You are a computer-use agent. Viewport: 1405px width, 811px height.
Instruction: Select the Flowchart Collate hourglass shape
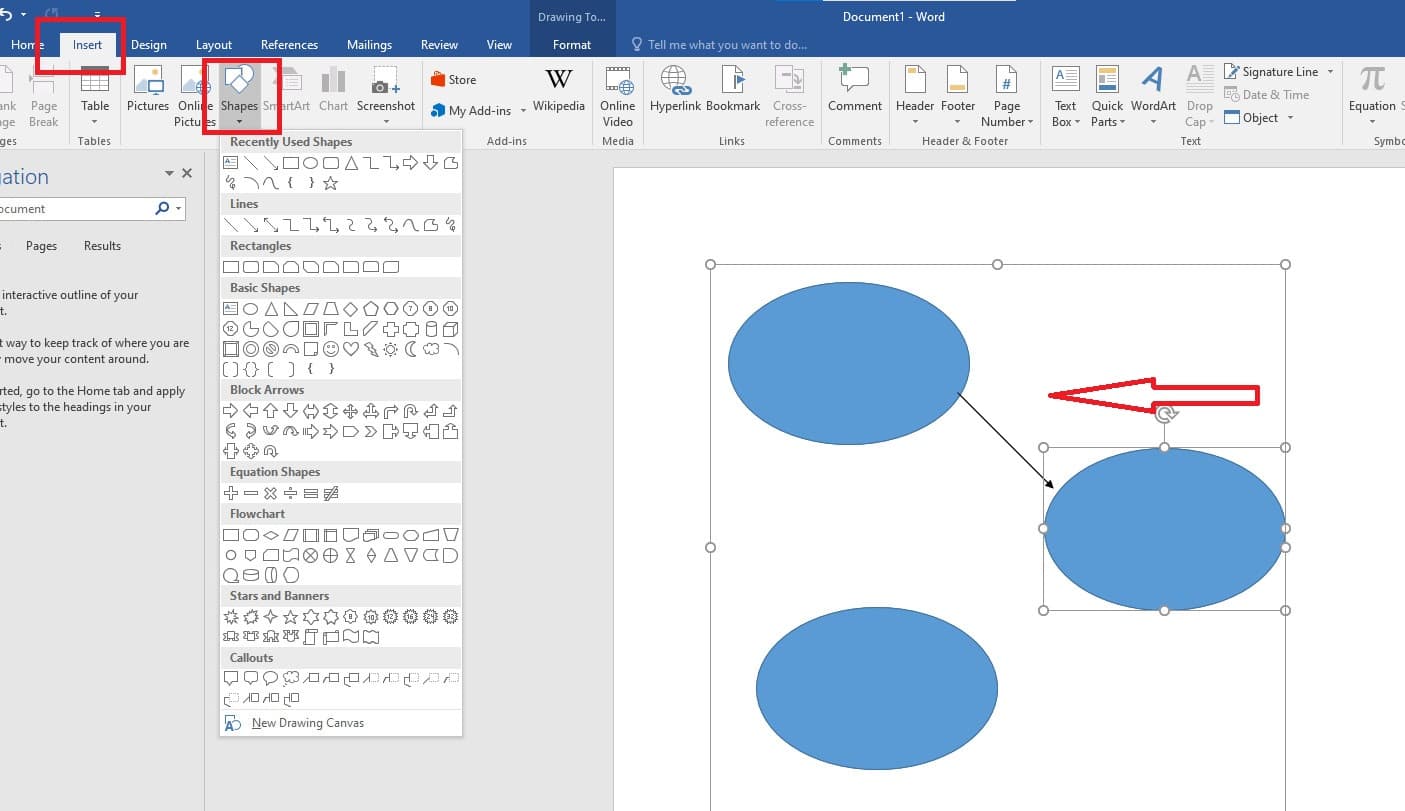pos(350,555)
